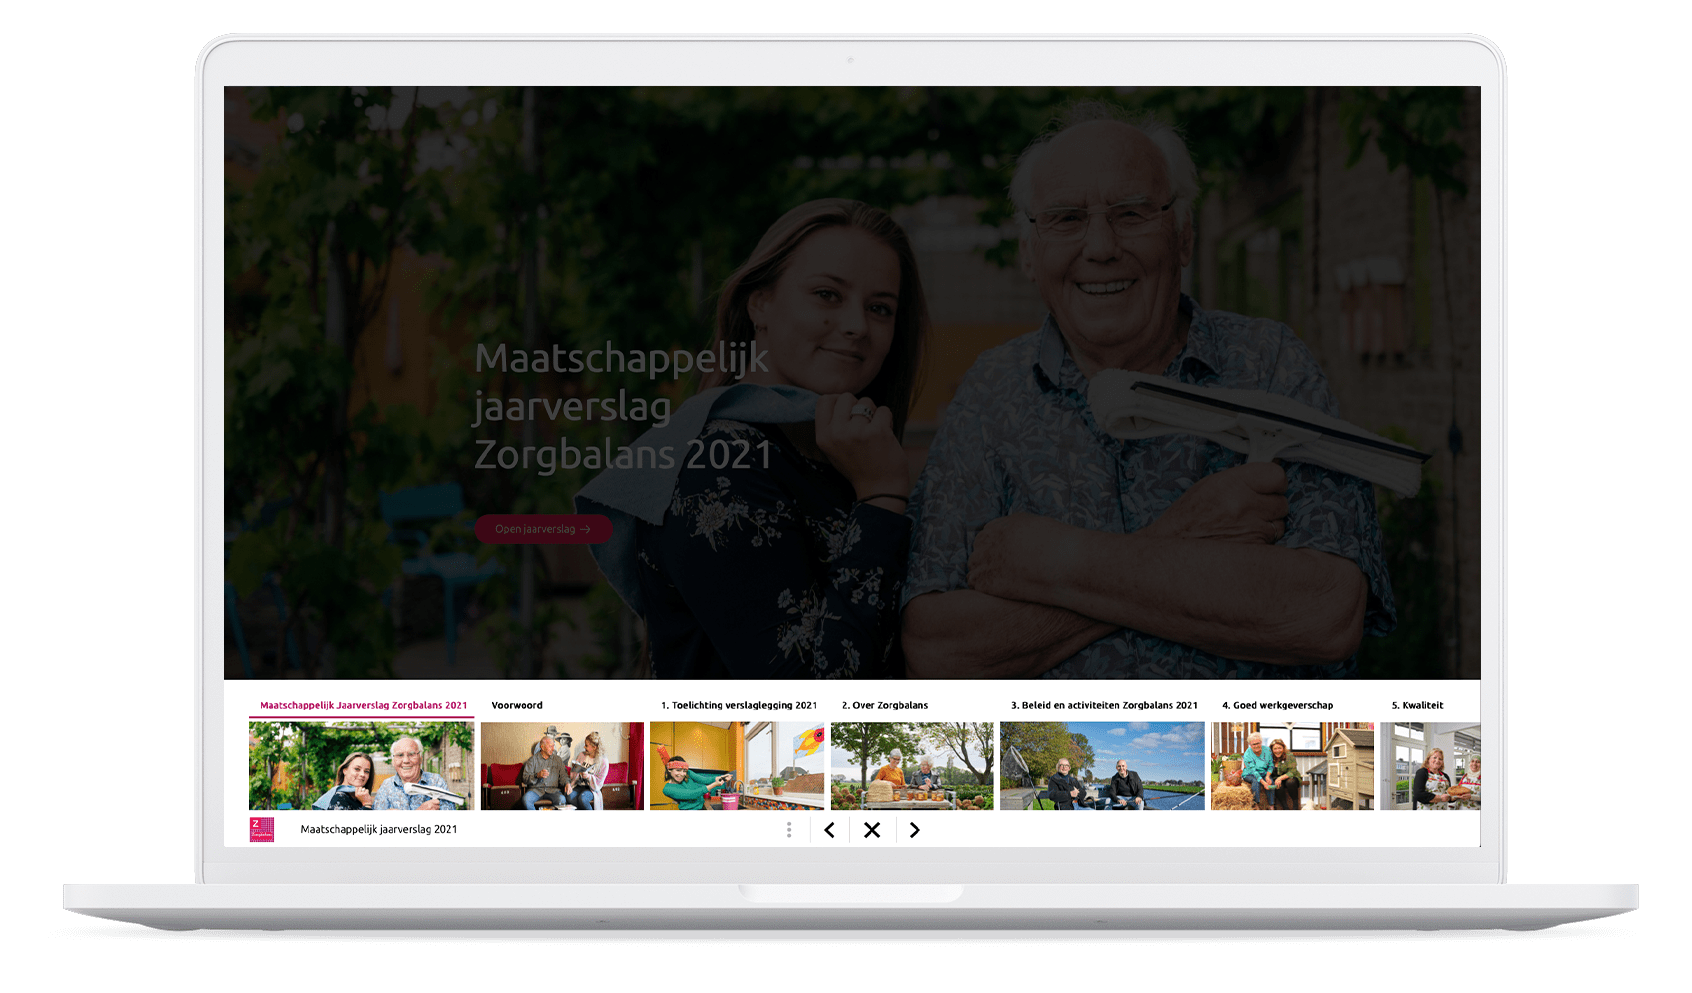Open the Goed werkgeverschap thumbnail image
Screen dimensions: 1692x993
(x=1292, y=766)
